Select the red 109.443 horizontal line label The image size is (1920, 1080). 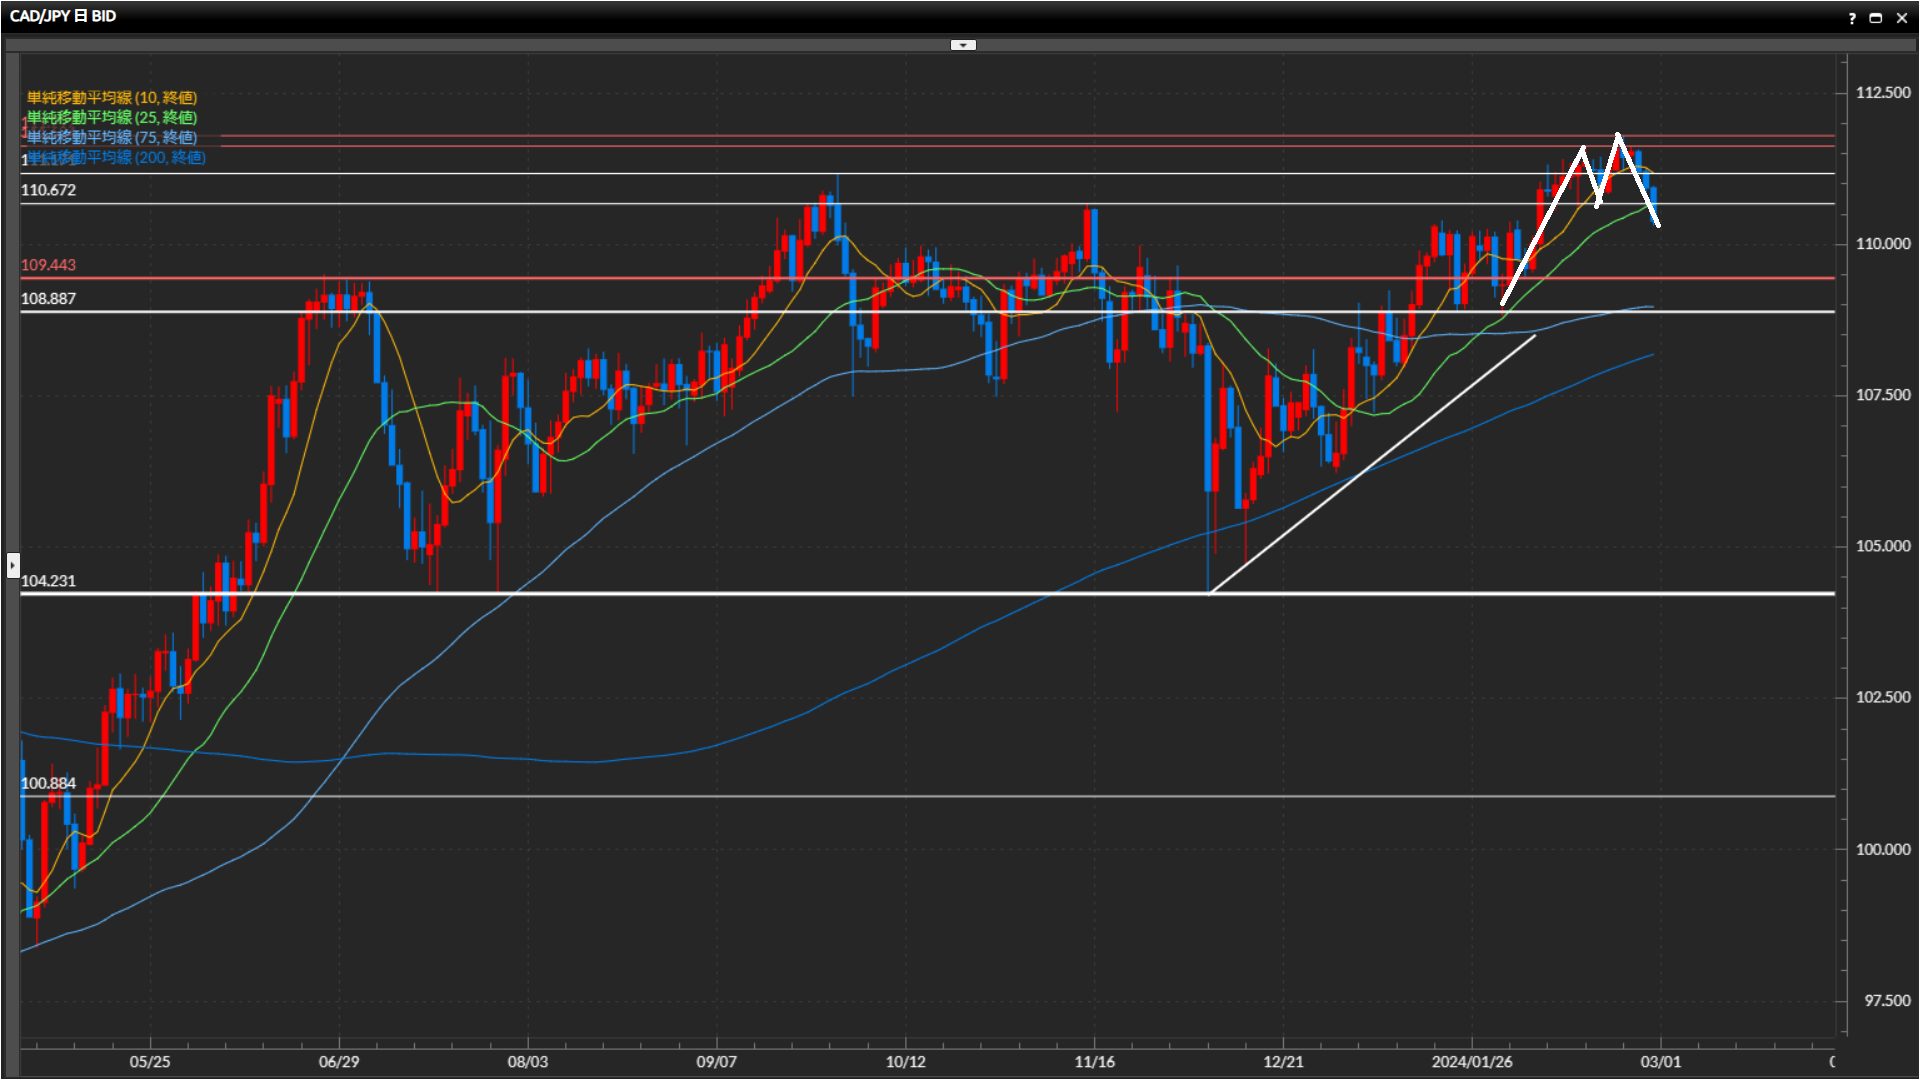(x=48, y=265)
